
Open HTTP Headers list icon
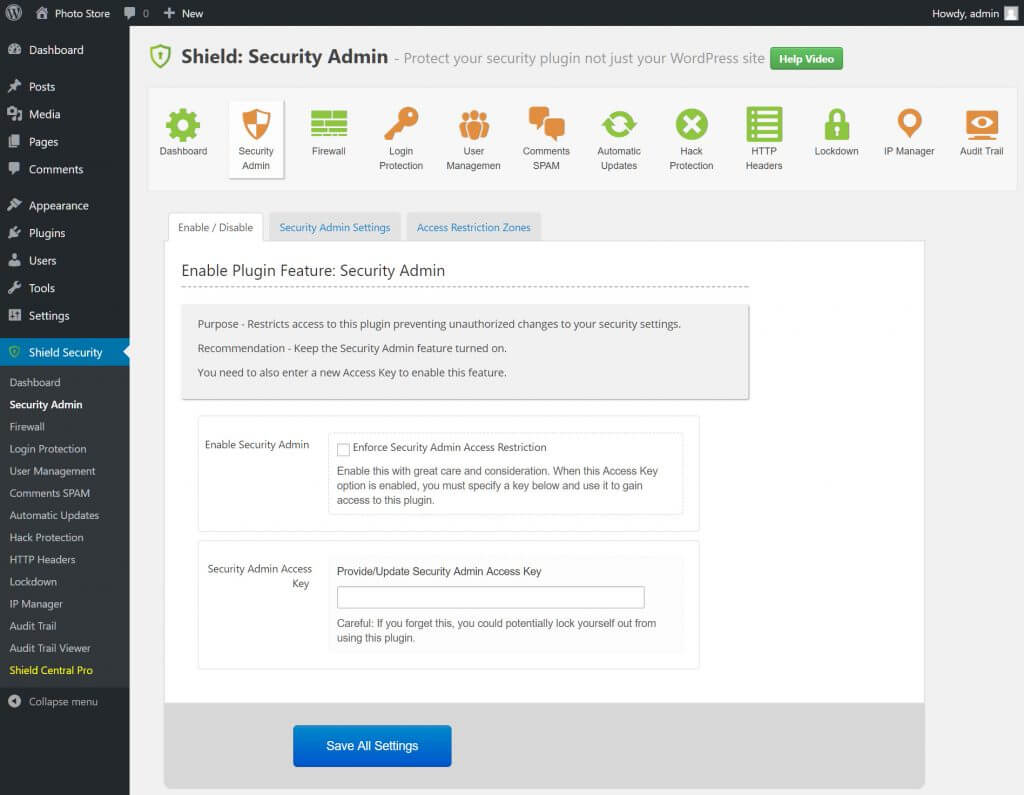764,124
